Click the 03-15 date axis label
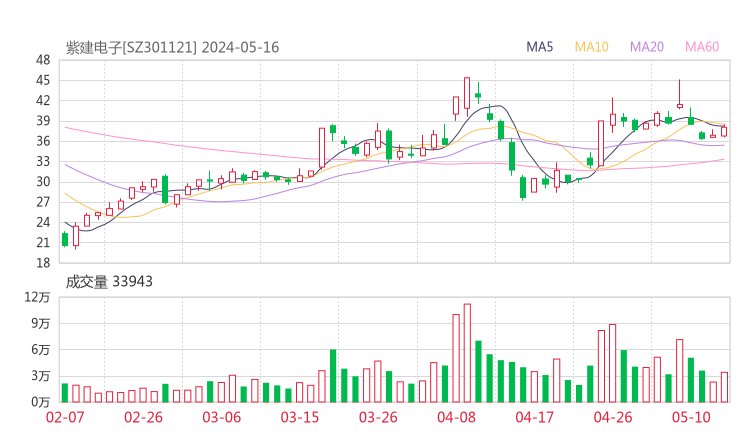 click(300, 417)
